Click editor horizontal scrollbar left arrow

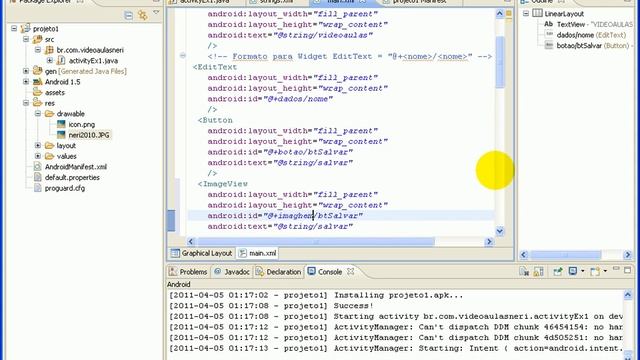191,242
